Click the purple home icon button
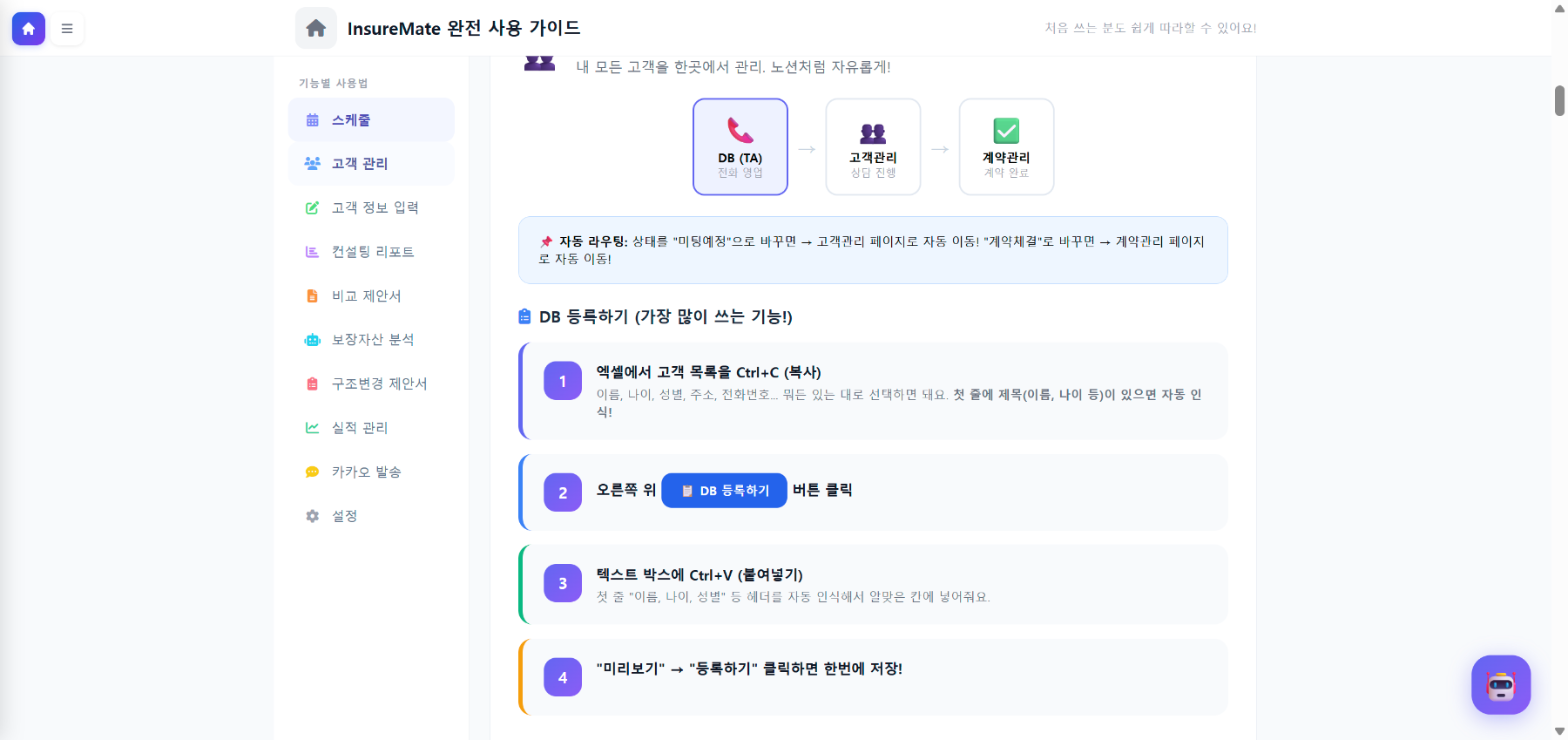Screen dimensions: 1568x740 click(28, 28)
